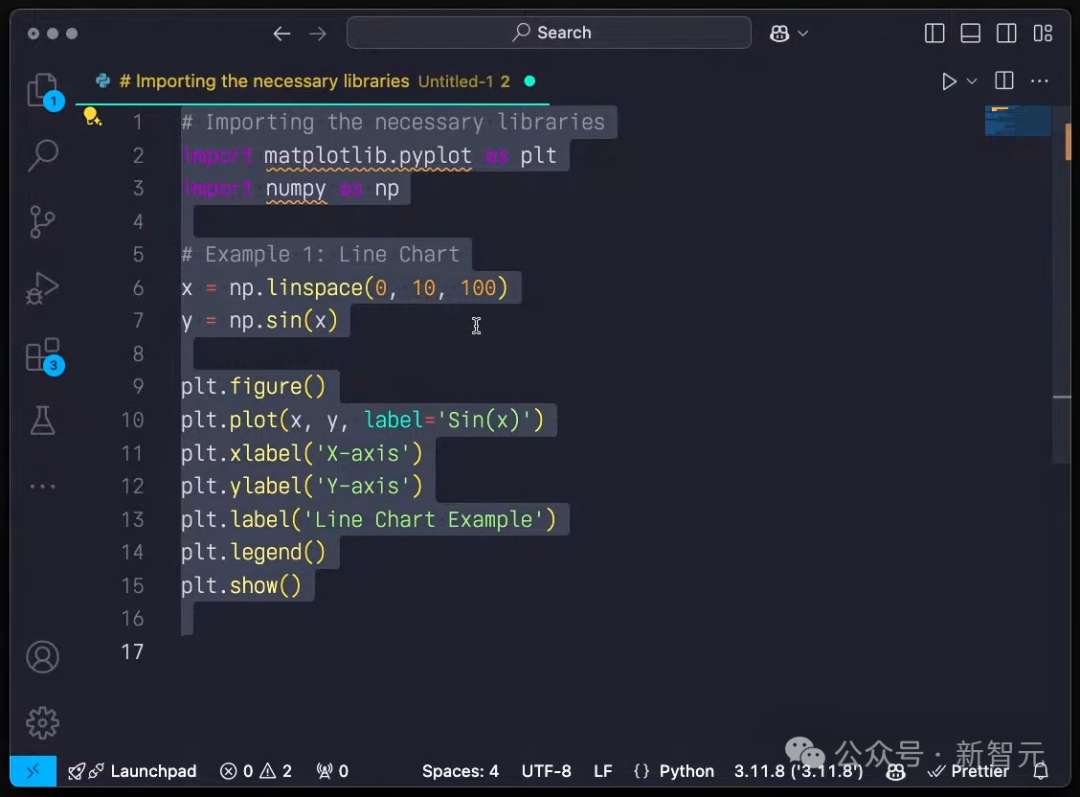The width and height of the screenshot is (1080, 797).
Task: Open the Manage gear settings
Action: pos(42,722)
